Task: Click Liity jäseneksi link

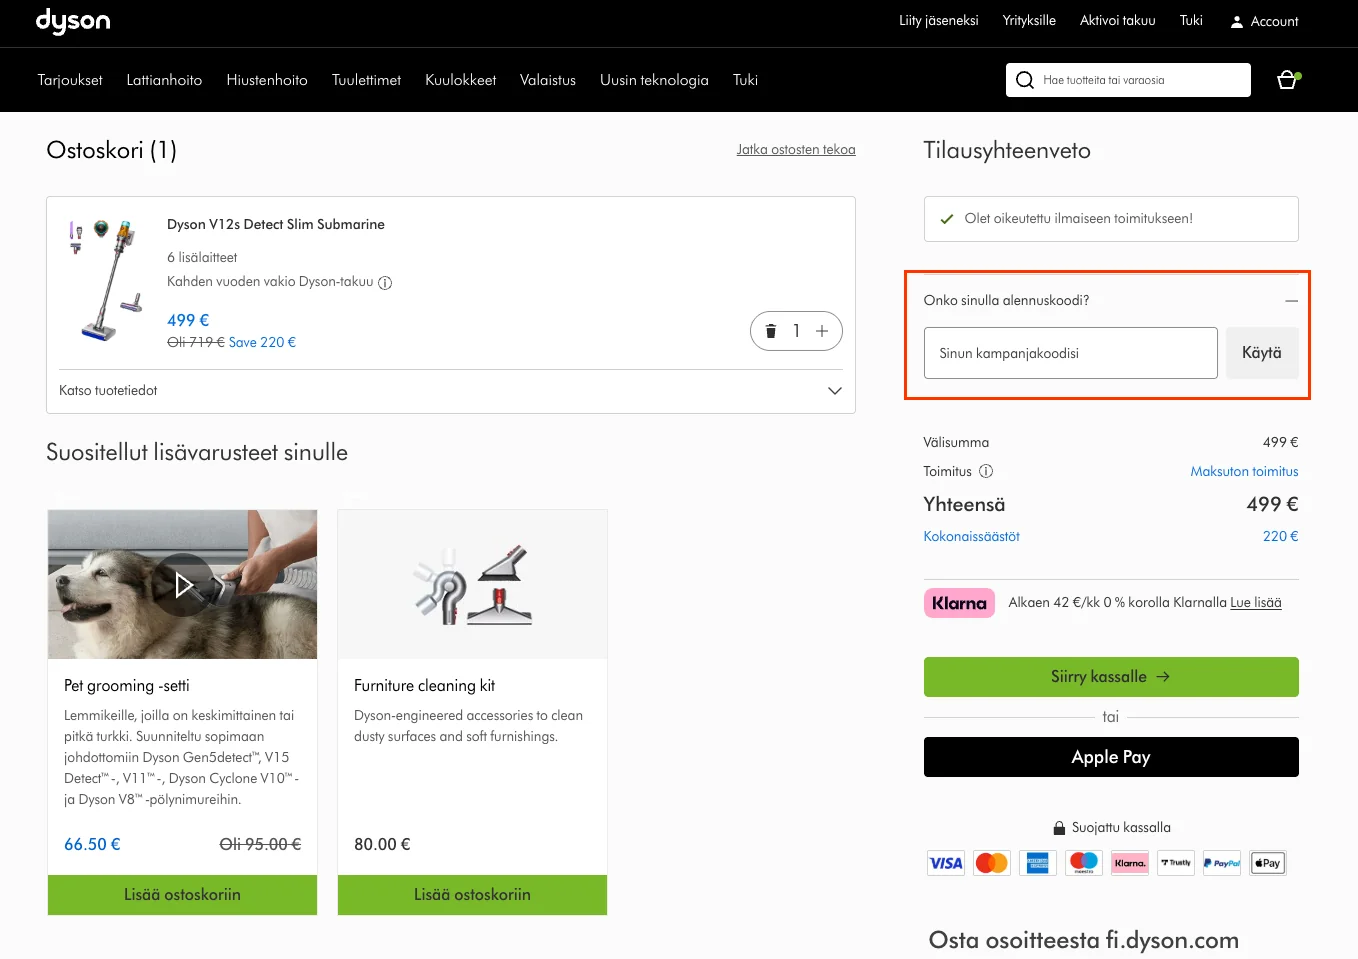Action: [x=938, y=20]
